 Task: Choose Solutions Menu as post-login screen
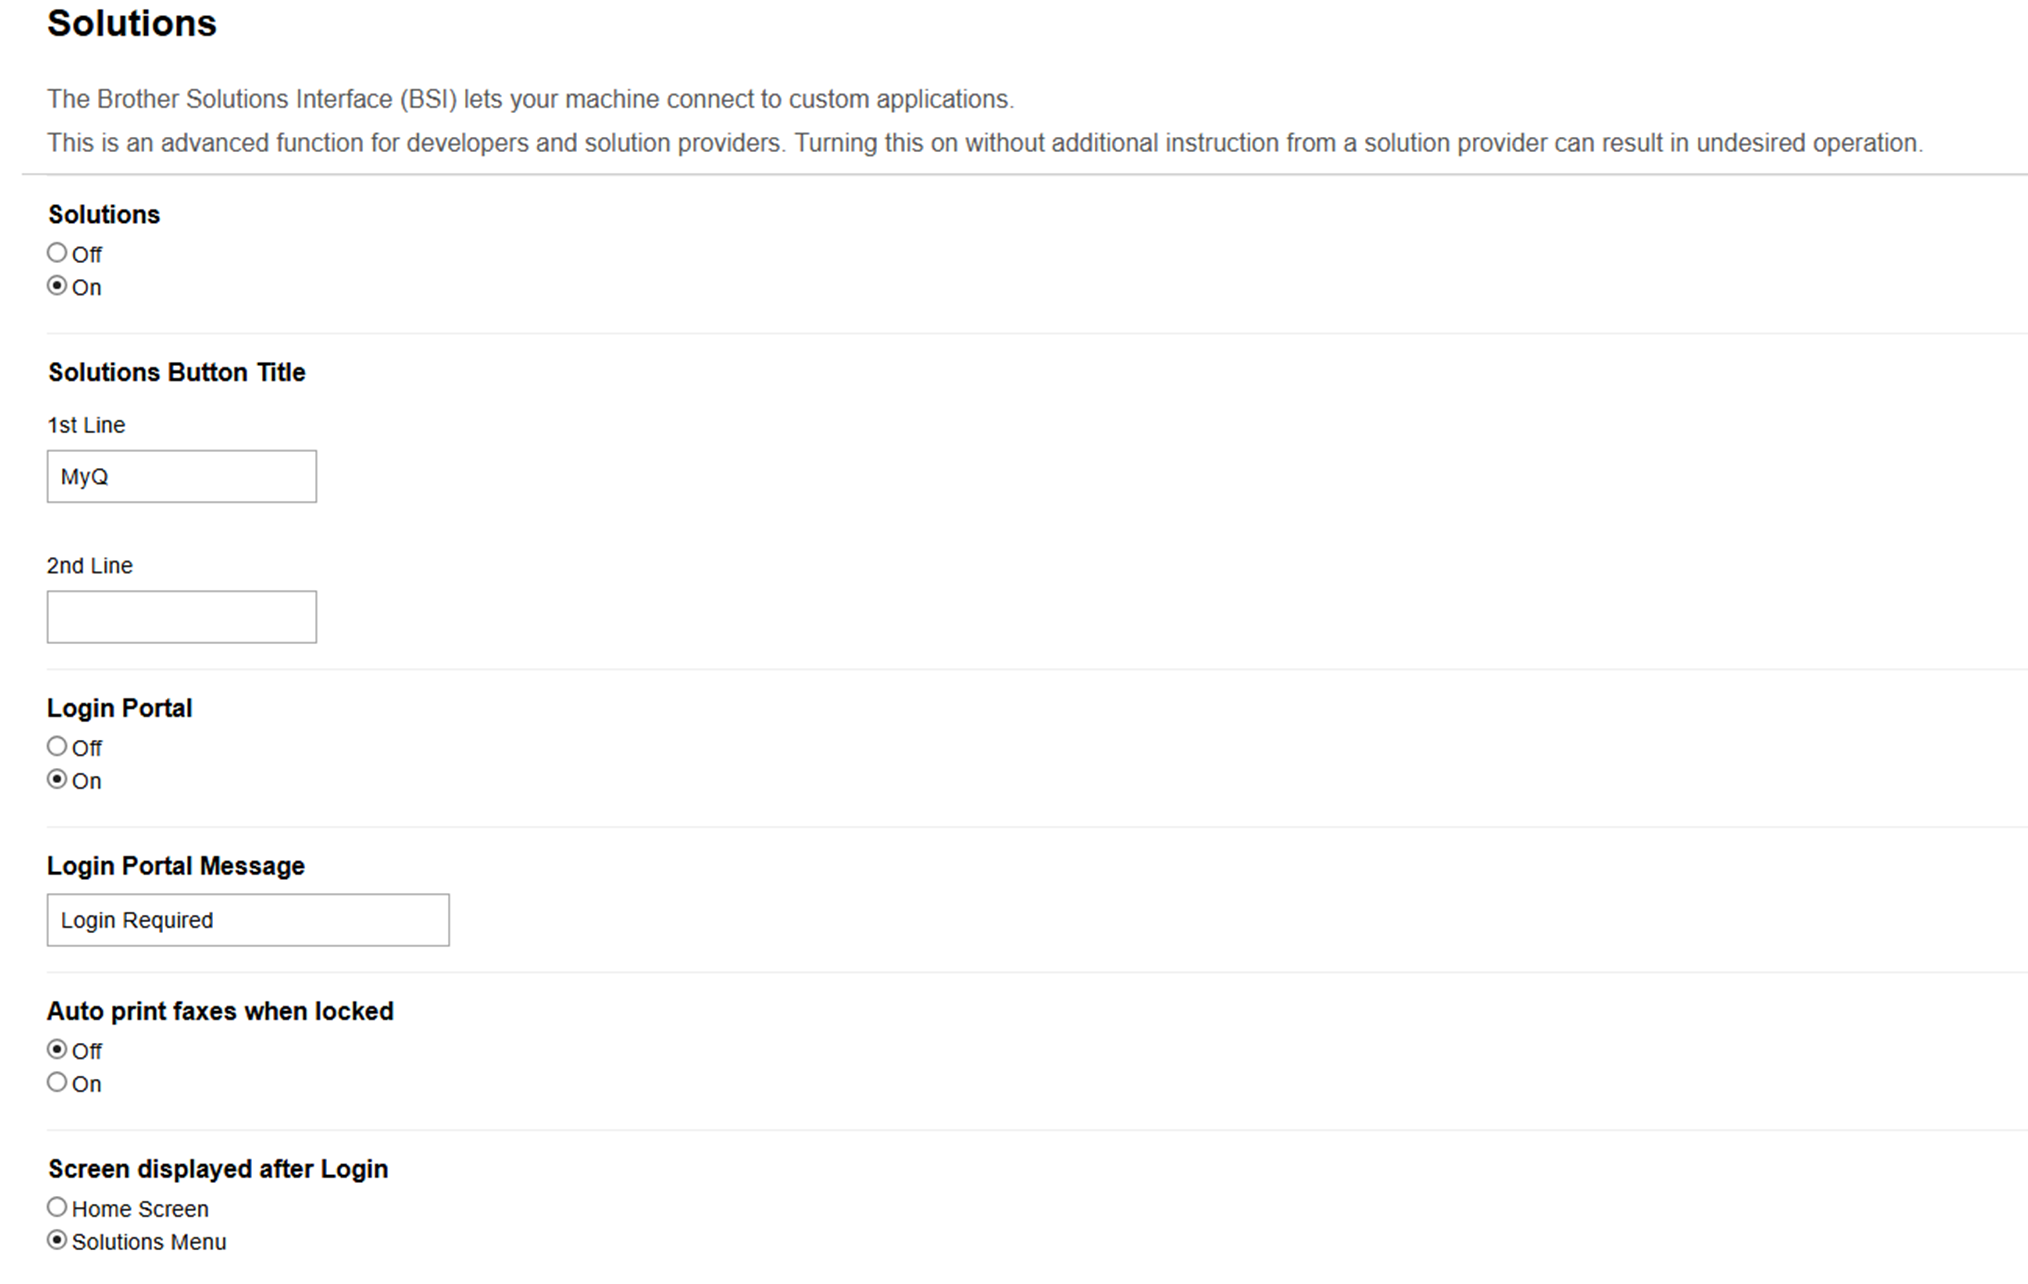[x=57, y=1241]
